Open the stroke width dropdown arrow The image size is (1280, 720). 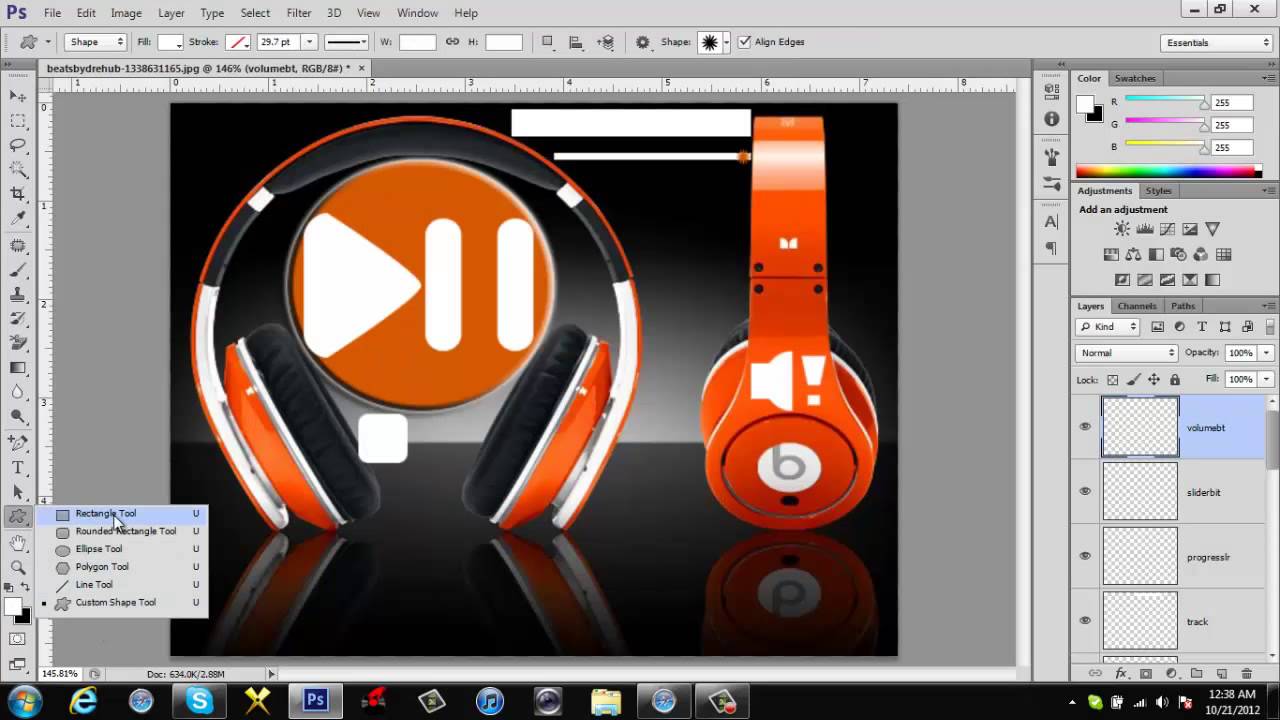pos(309,42)
